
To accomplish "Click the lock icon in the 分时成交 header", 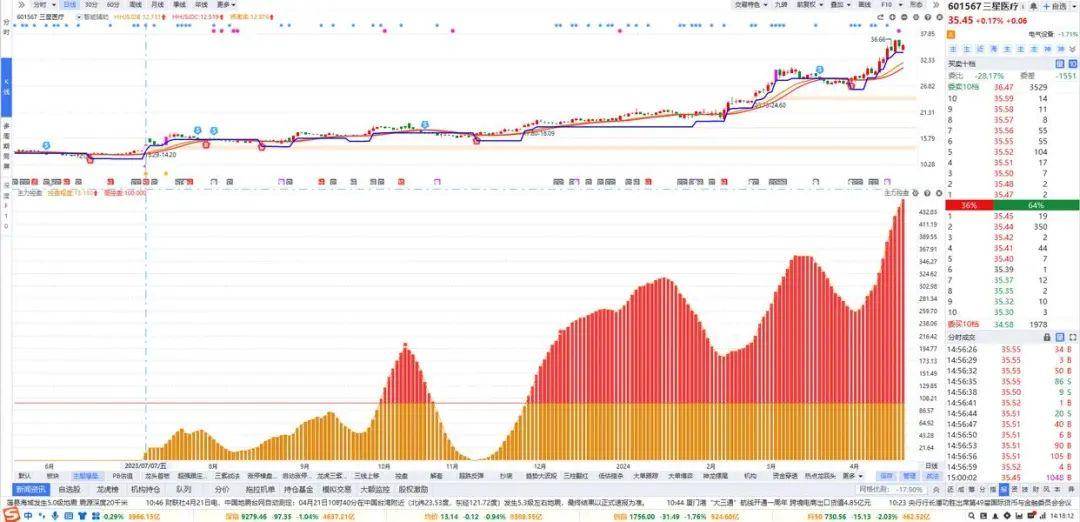I will [1048, 337].
